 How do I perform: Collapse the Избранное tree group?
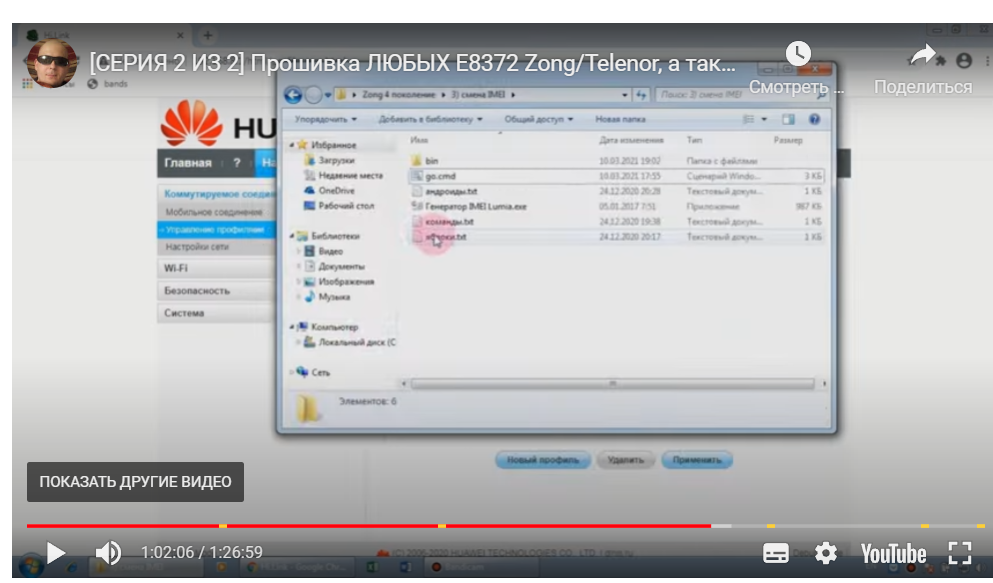[x=292, y=145]
